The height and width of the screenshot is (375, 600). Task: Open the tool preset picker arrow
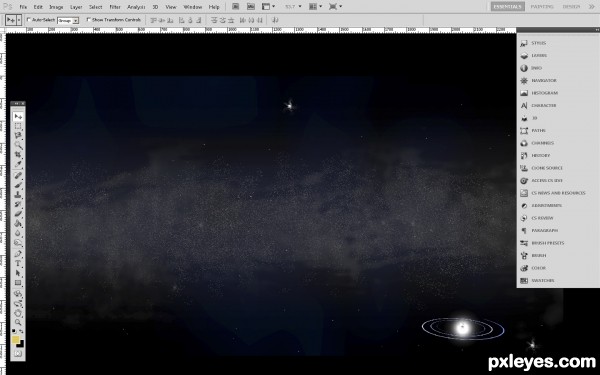click(19, 20)
